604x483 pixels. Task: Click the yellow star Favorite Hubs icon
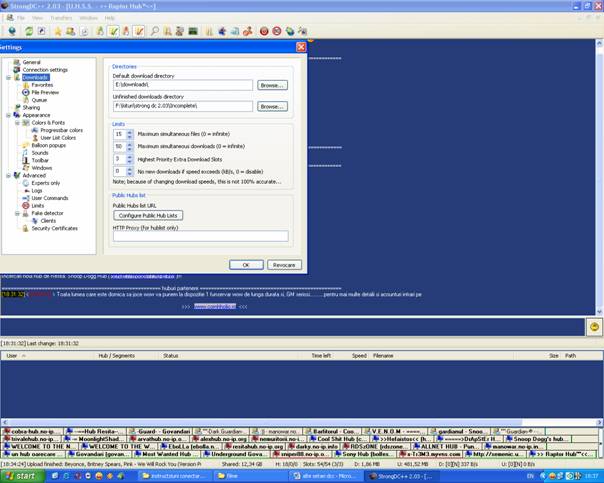click(x=58, y=31)
